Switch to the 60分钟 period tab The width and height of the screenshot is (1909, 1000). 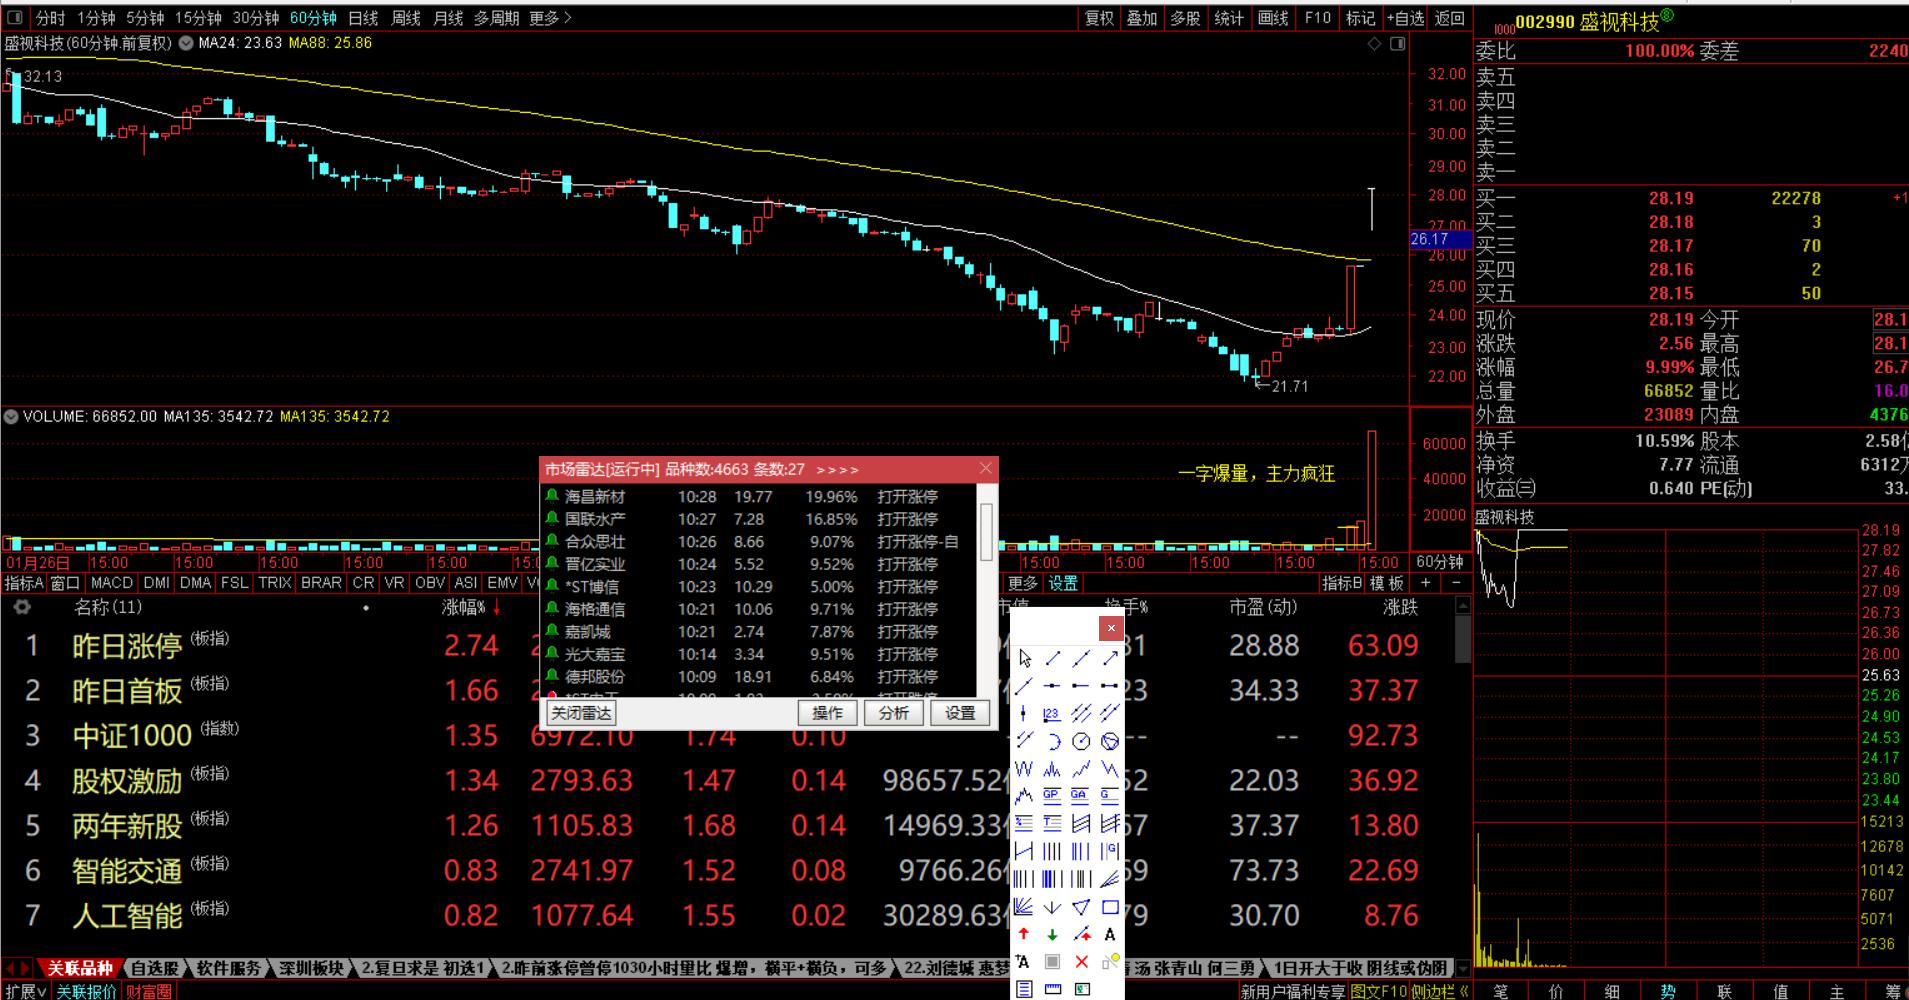coord(313,18)
